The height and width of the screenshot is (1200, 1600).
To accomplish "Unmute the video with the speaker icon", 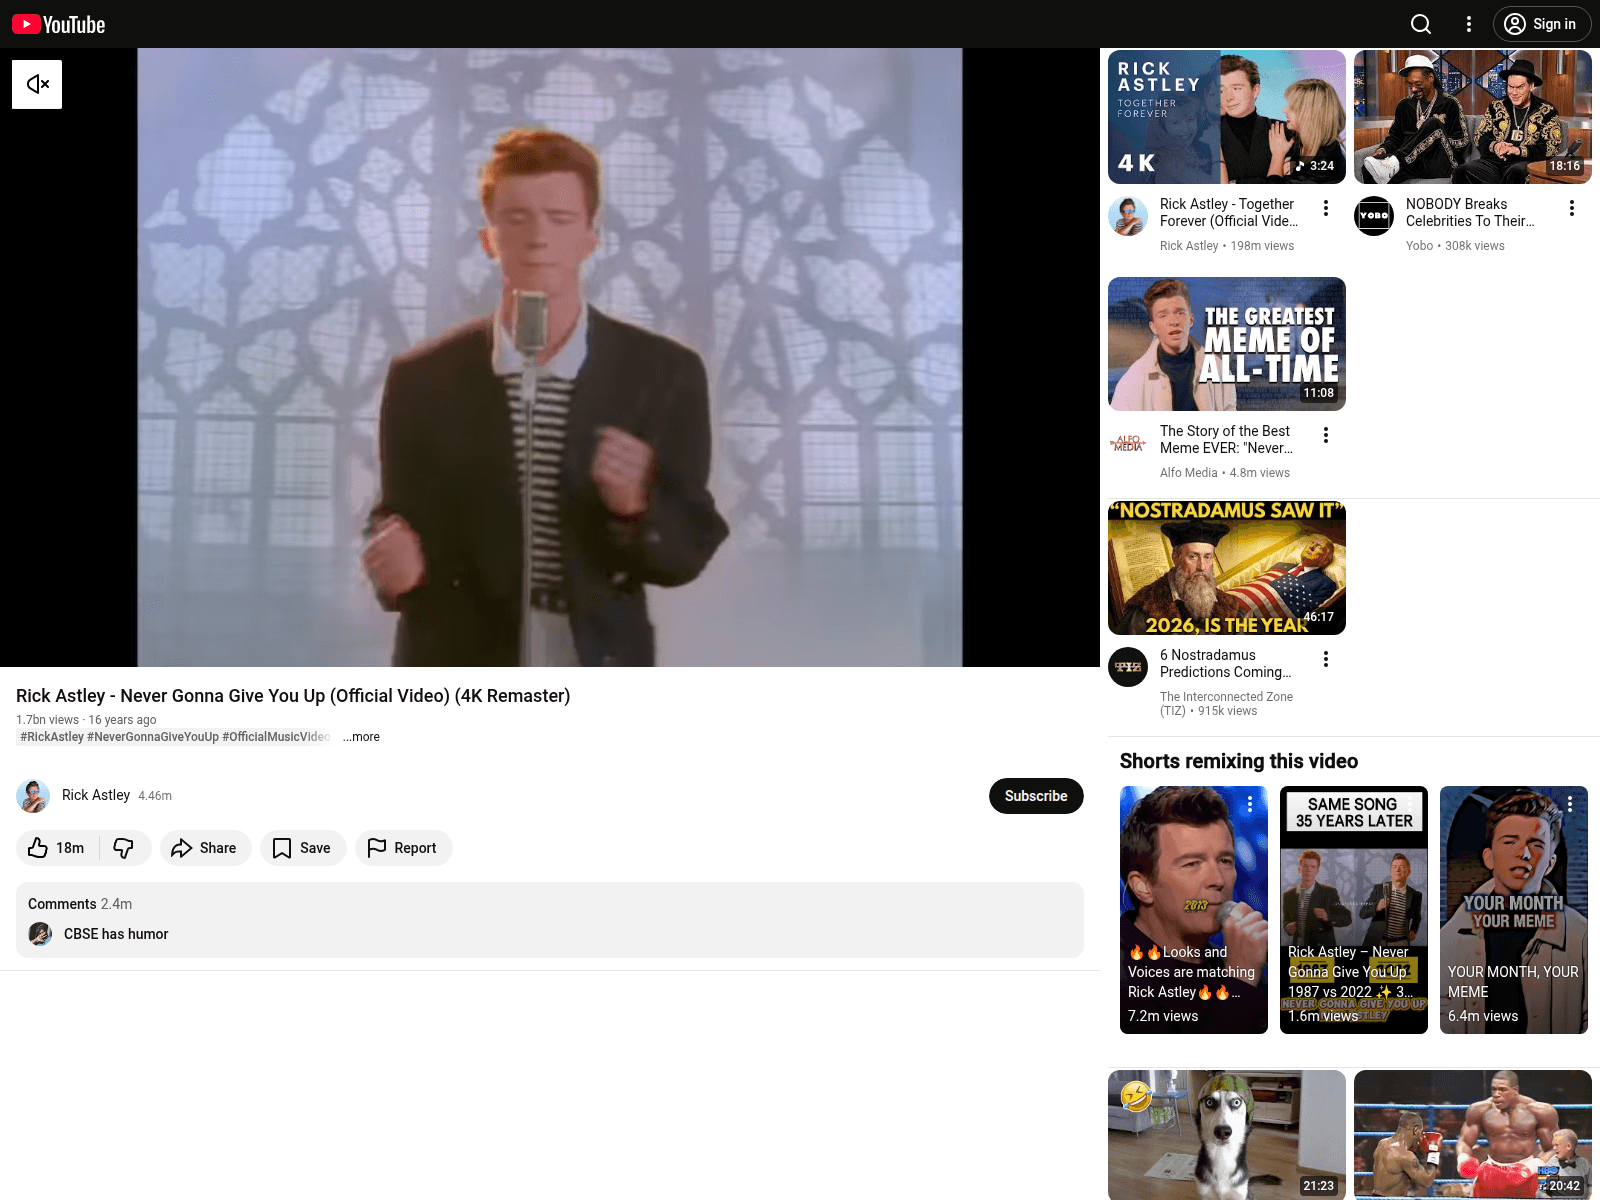I will pyautogui.click(x=37, y=84).
